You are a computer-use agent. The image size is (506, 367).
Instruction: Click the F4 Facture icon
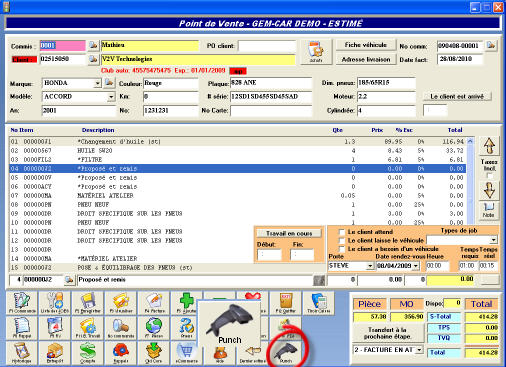[x=154, y=303]
